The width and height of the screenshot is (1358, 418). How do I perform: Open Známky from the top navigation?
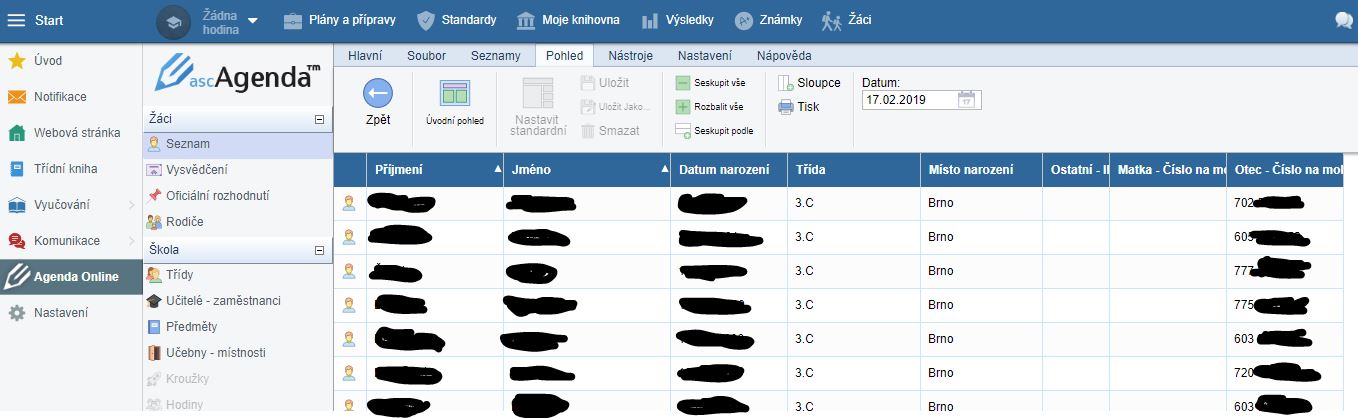click(x=743, y=20)
